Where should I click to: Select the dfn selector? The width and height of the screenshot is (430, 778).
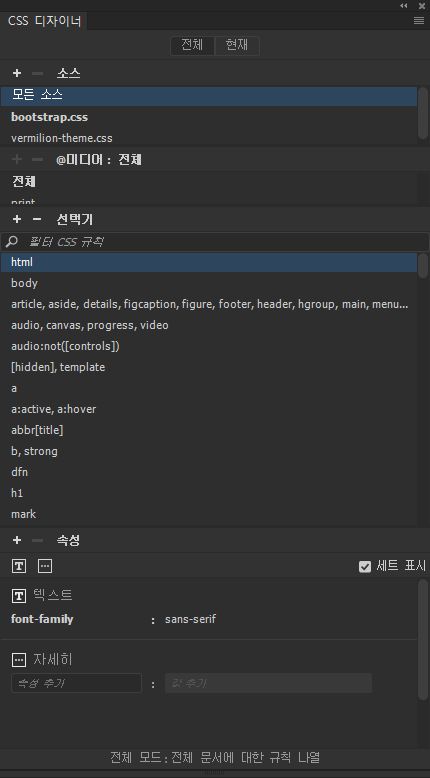pyautogui.click(x=209, y=472)
